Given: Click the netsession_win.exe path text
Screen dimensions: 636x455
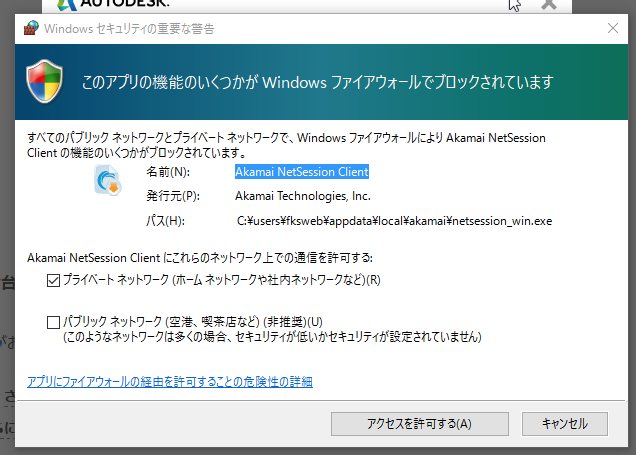Looking at the screenshot, I should [x=394, y=221].
